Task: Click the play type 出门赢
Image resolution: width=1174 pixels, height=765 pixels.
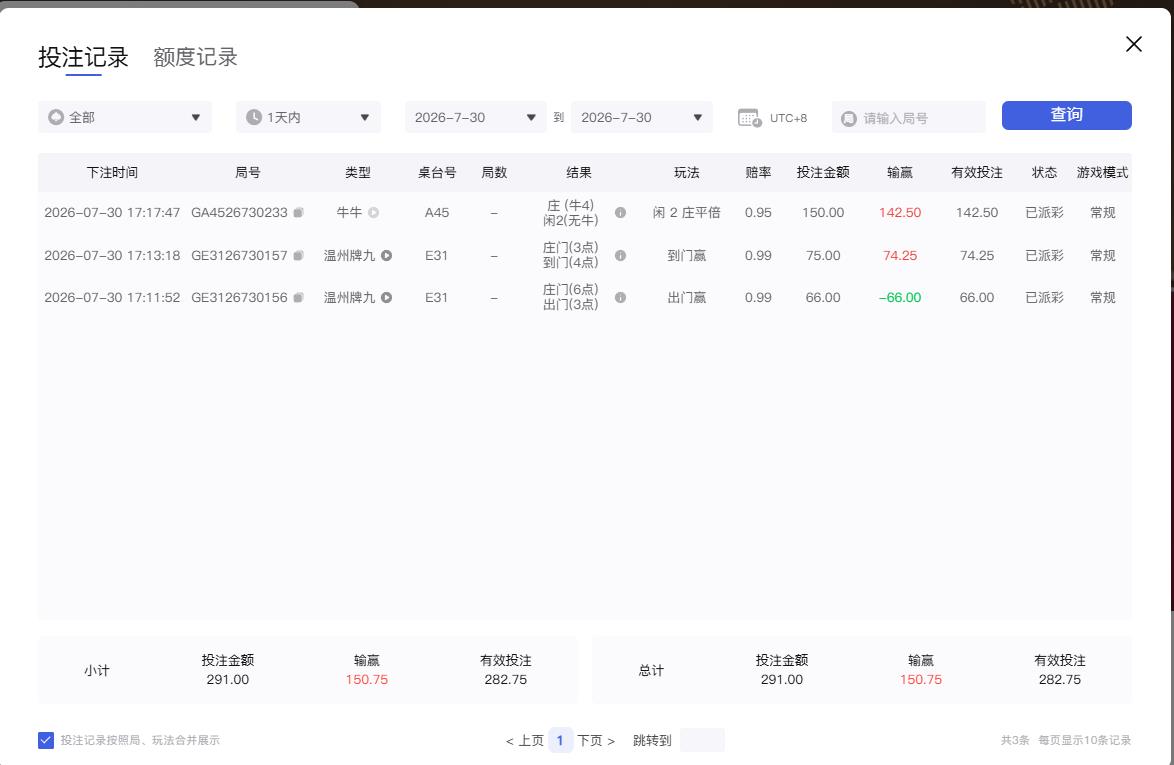Action: [687, 297]
